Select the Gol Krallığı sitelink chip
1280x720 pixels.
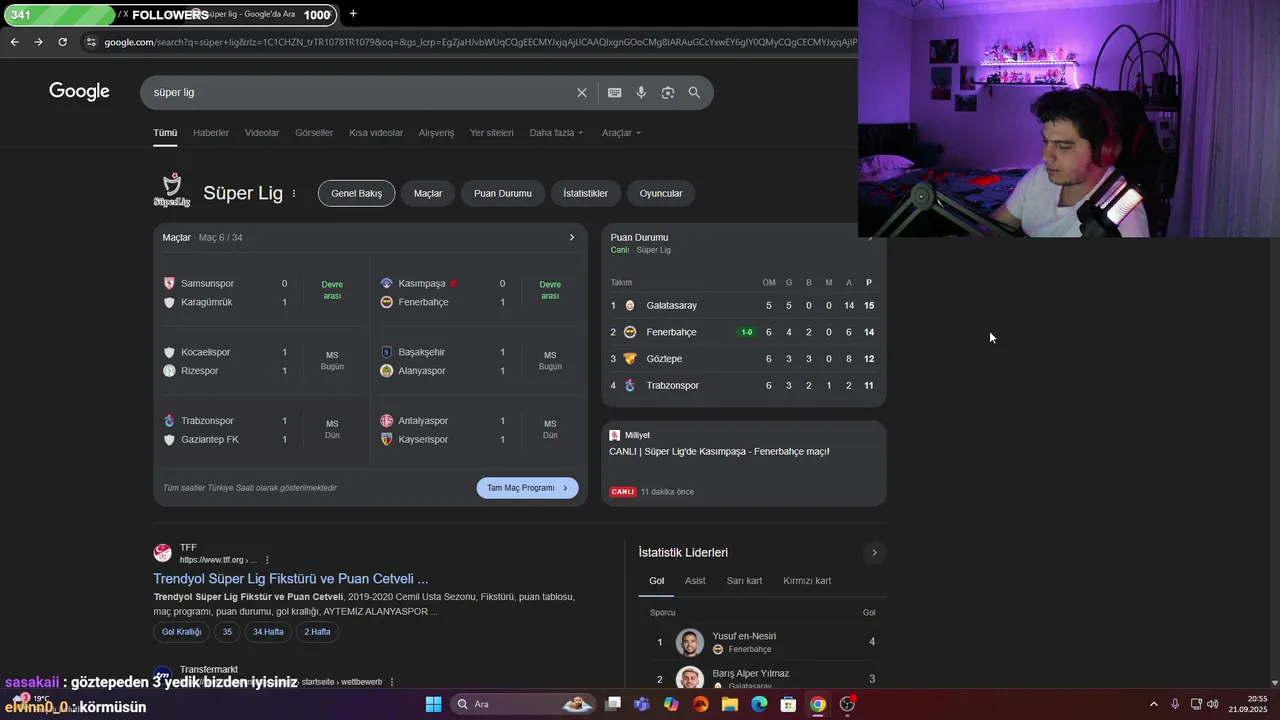[182, 632]
